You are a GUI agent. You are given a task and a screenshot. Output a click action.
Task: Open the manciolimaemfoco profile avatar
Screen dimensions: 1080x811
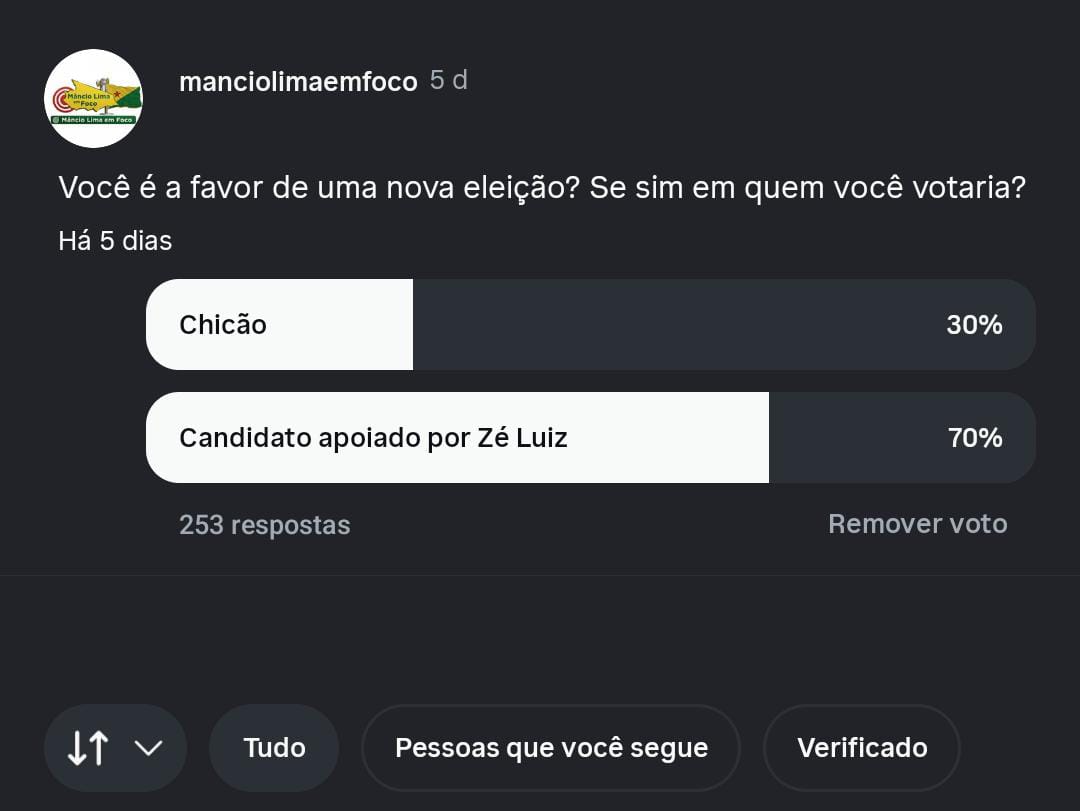click(93, 98)
